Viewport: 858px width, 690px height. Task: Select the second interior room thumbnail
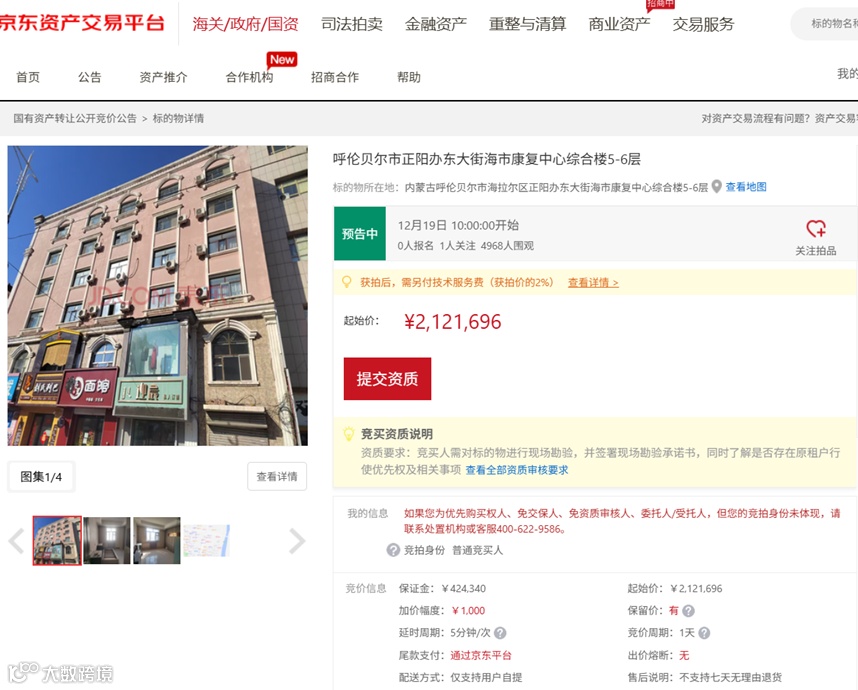tap(107, 541)
